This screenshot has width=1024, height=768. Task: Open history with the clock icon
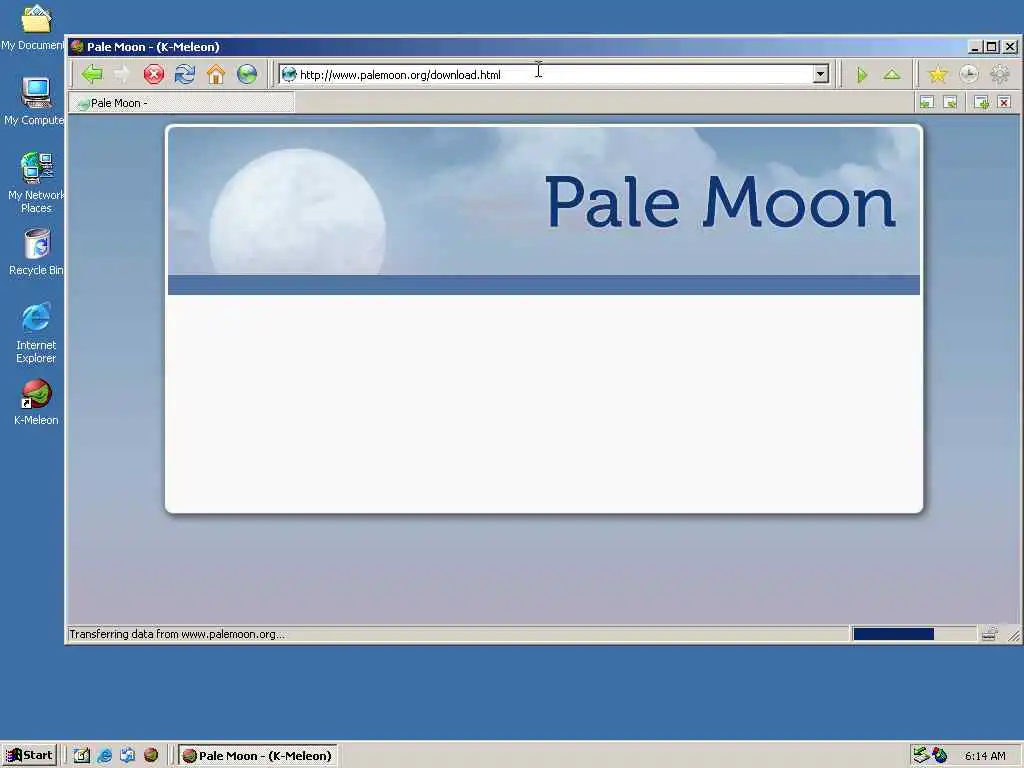[x=969, y=74]
